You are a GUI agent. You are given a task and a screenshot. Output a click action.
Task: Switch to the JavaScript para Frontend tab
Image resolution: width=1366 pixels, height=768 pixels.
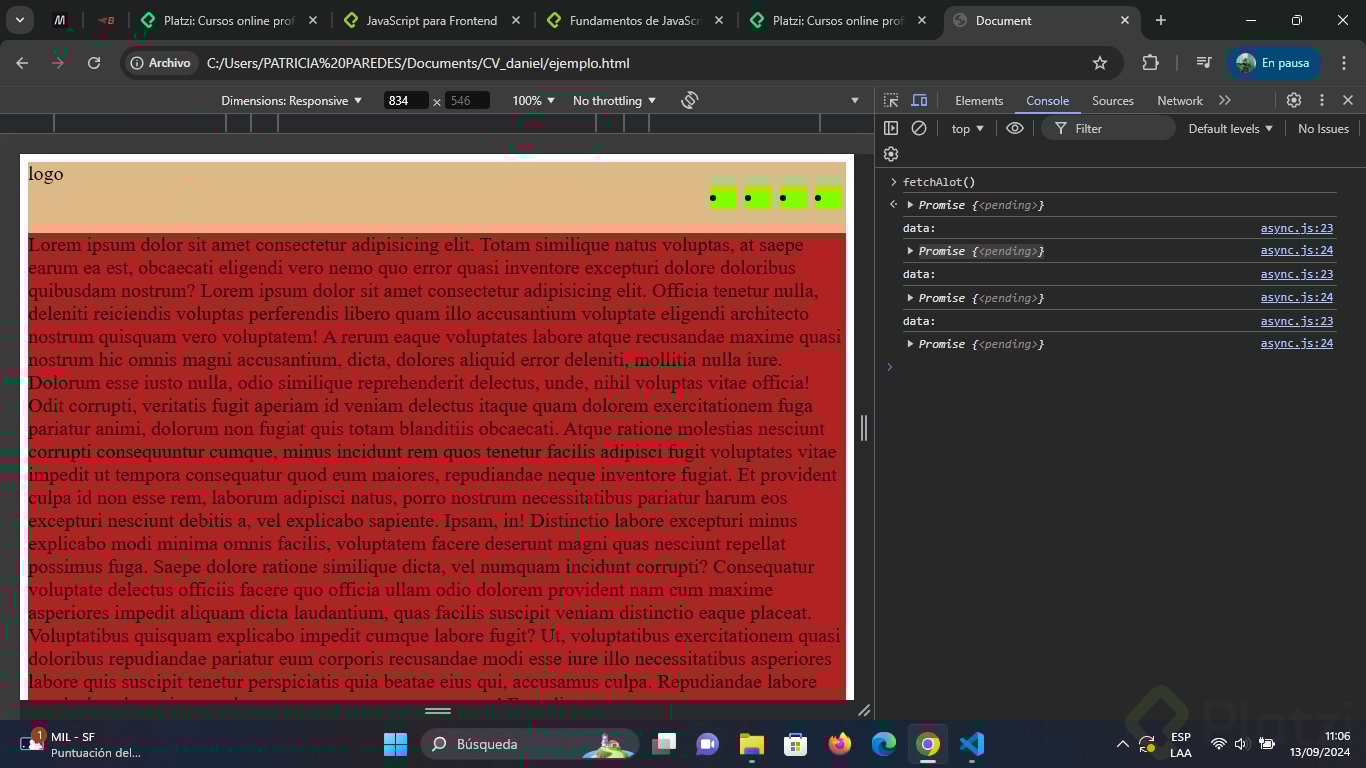pyautogui.click(x=432, y=20)
